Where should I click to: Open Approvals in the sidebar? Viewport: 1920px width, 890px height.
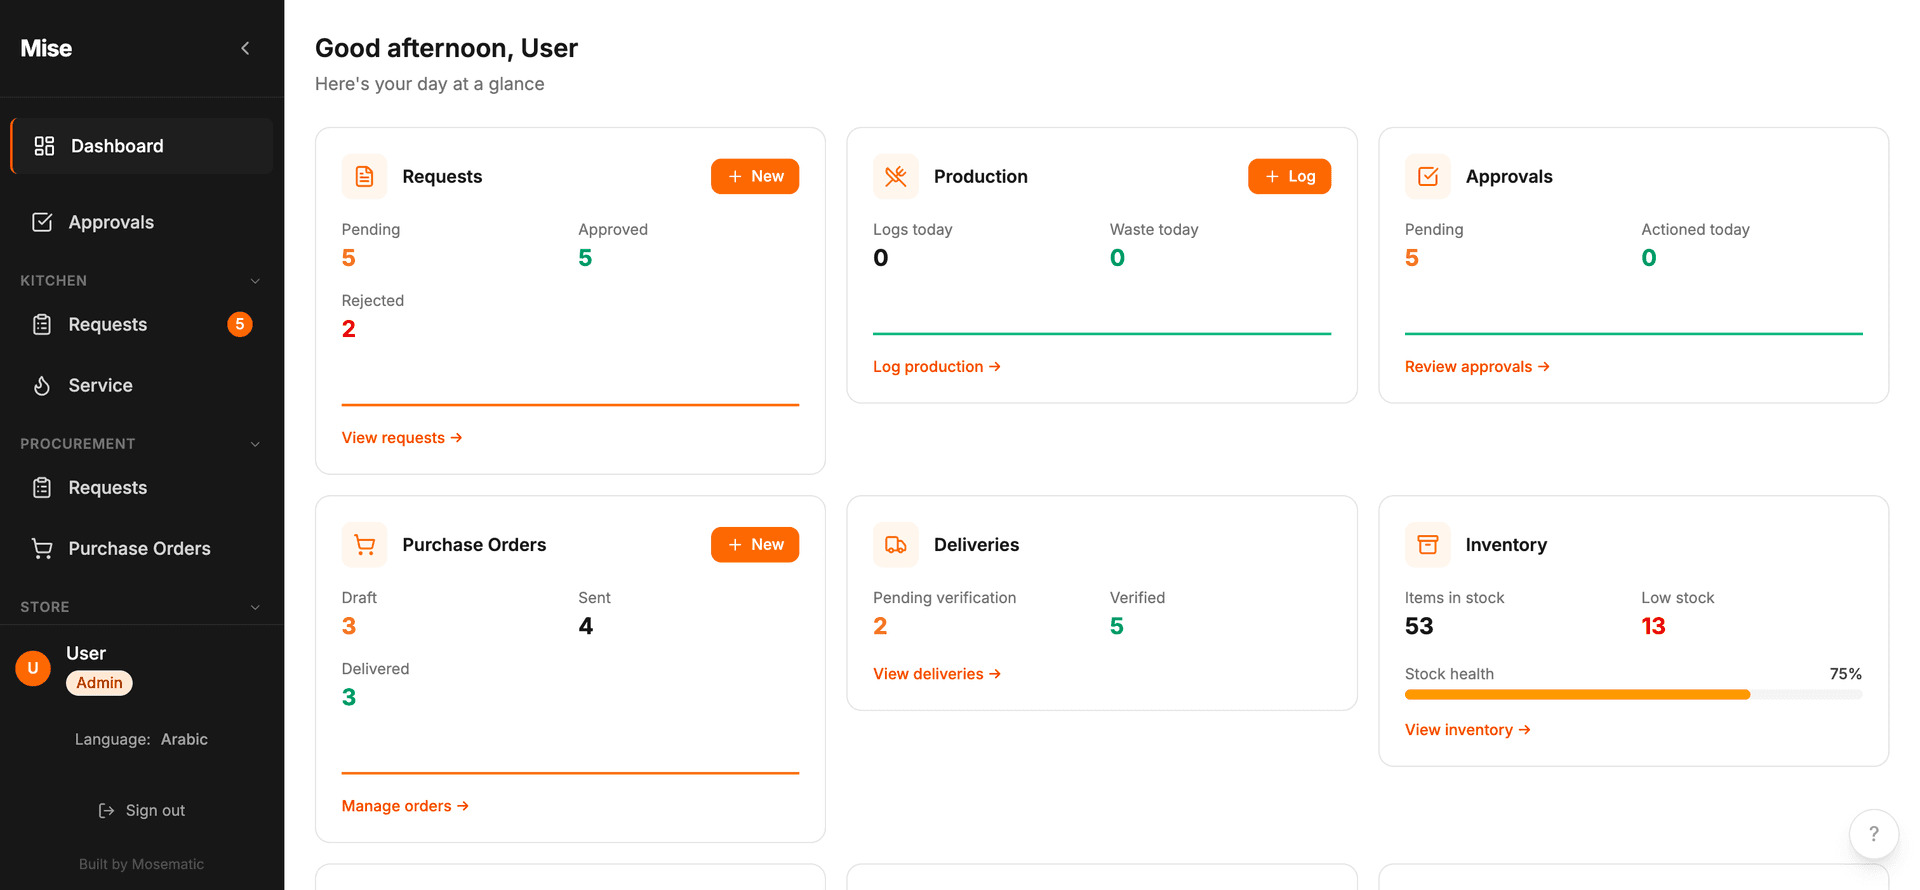point(141,222)
